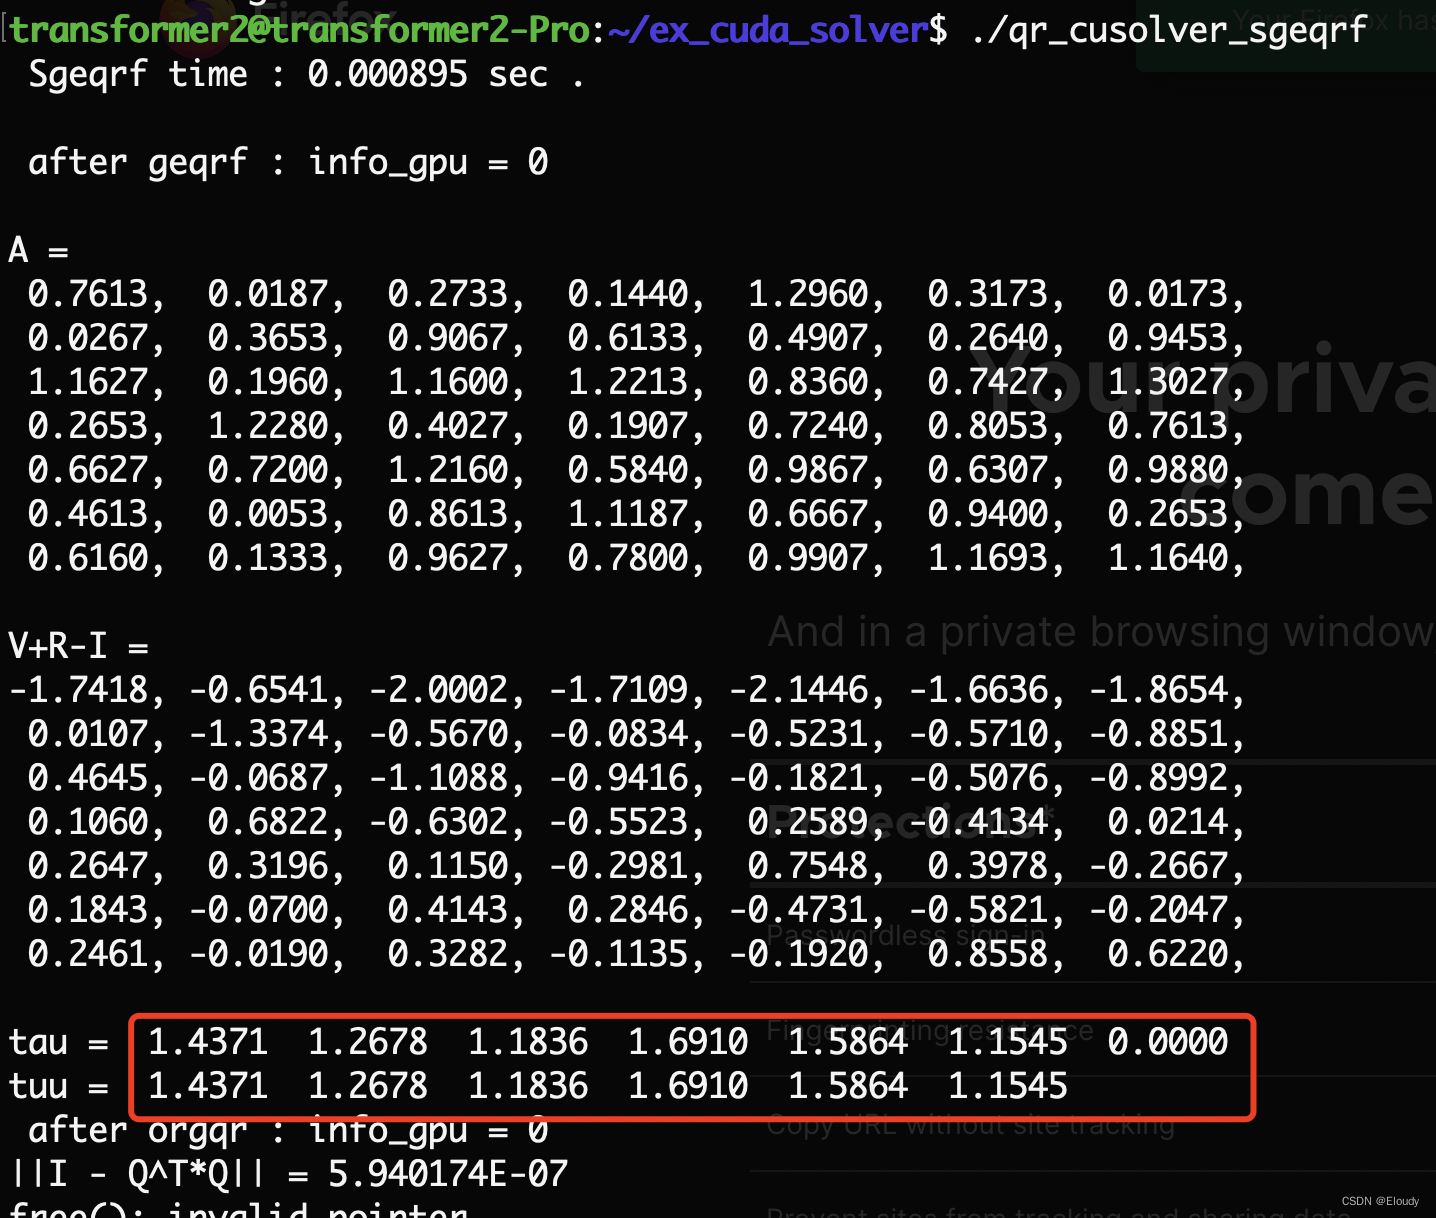Click the CSDN @Eloudy watermark link

pyautogui.click(x=1385, y=1200)
